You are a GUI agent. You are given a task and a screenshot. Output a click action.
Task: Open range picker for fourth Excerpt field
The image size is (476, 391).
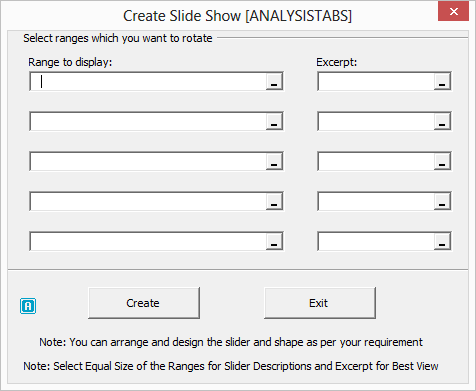(442, 201)
